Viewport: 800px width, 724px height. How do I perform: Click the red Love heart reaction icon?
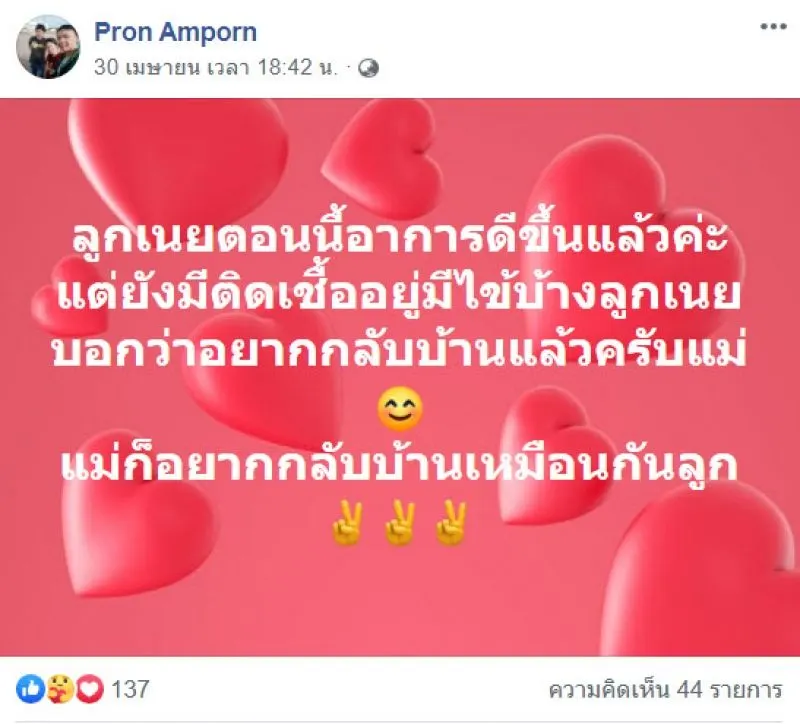[90, 689]
